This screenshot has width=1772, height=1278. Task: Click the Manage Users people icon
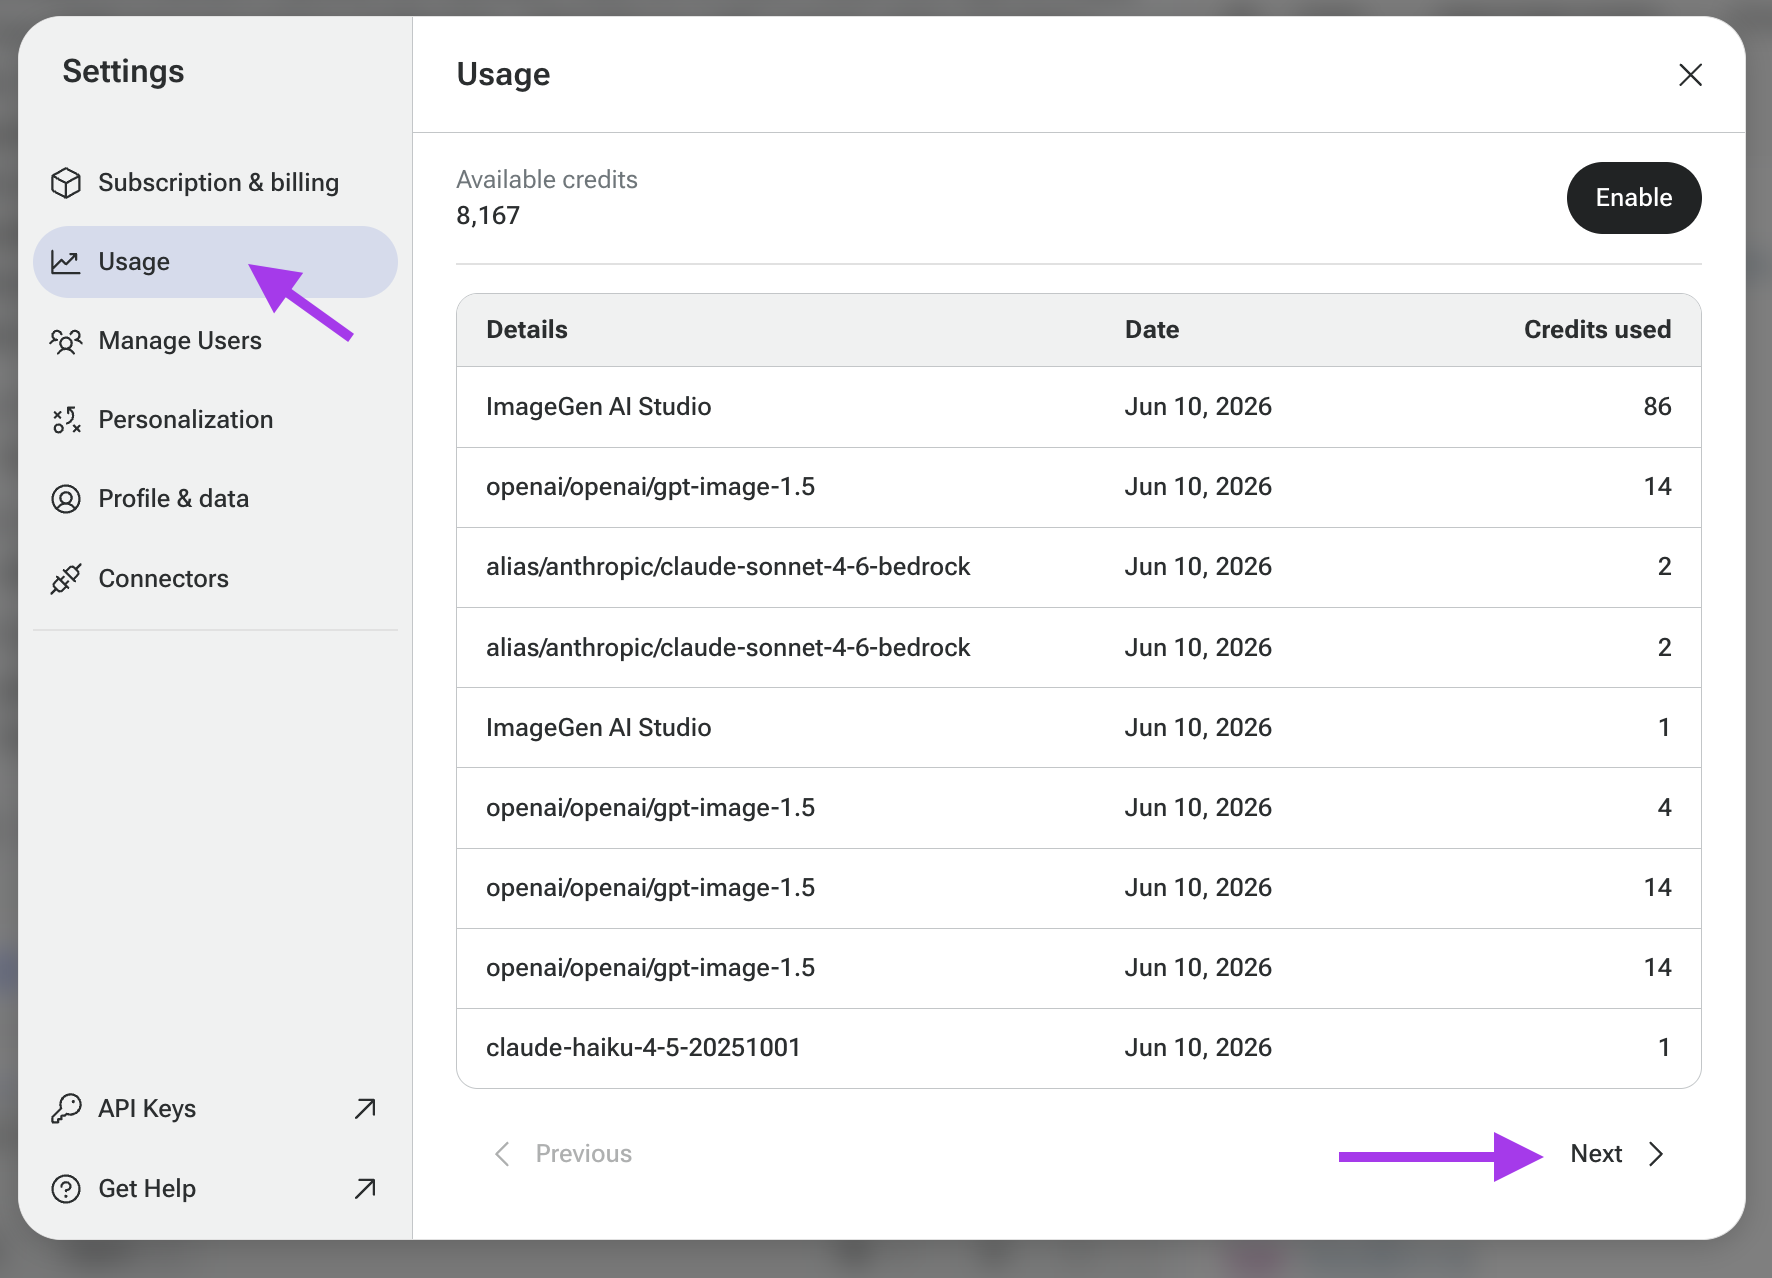(66, 341)
